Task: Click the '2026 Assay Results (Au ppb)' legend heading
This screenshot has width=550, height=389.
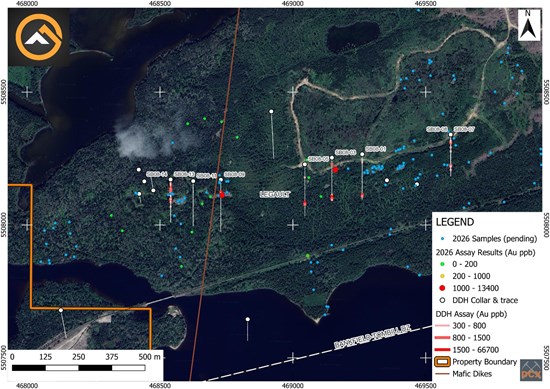Action: [x=485, y=253]
